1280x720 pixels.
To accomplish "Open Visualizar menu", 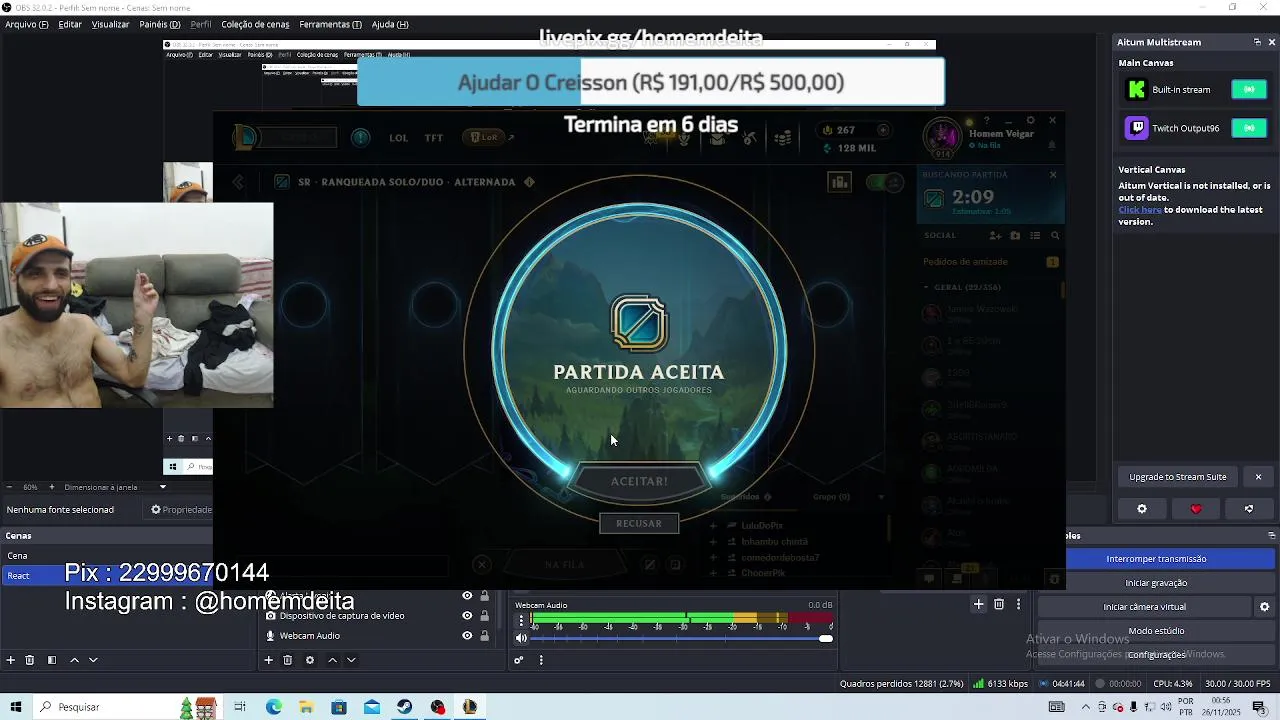I will (x=110, y=24).
